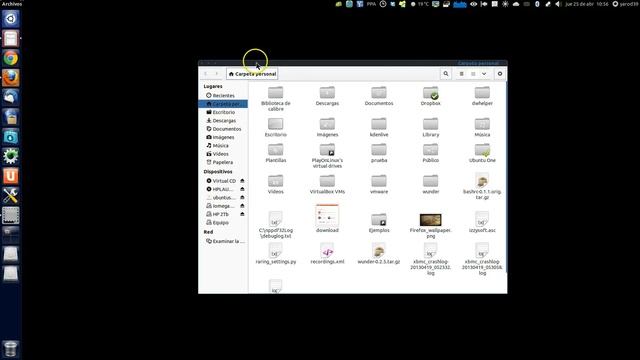This screenshot has width=640, height=360.
Task: Select the vmware folder
Action: (379, 184)
